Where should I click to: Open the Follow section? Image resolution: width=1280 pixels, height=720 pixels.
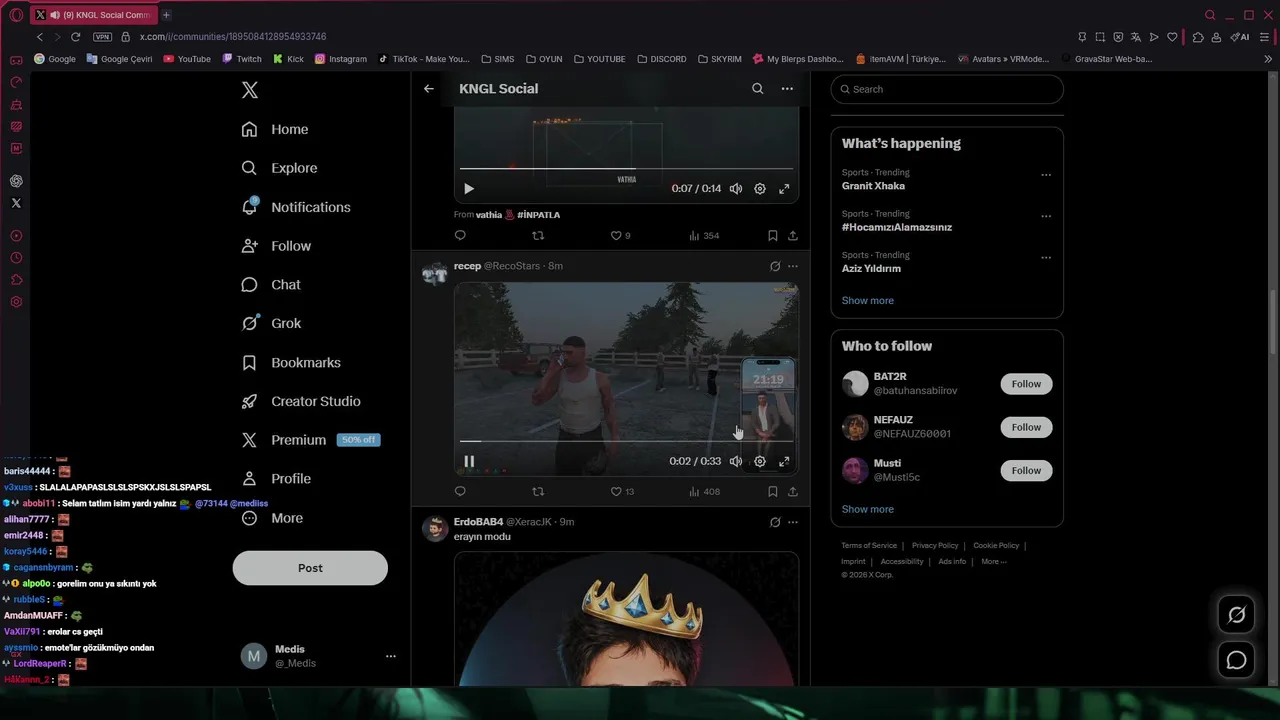tap(276, 246)
